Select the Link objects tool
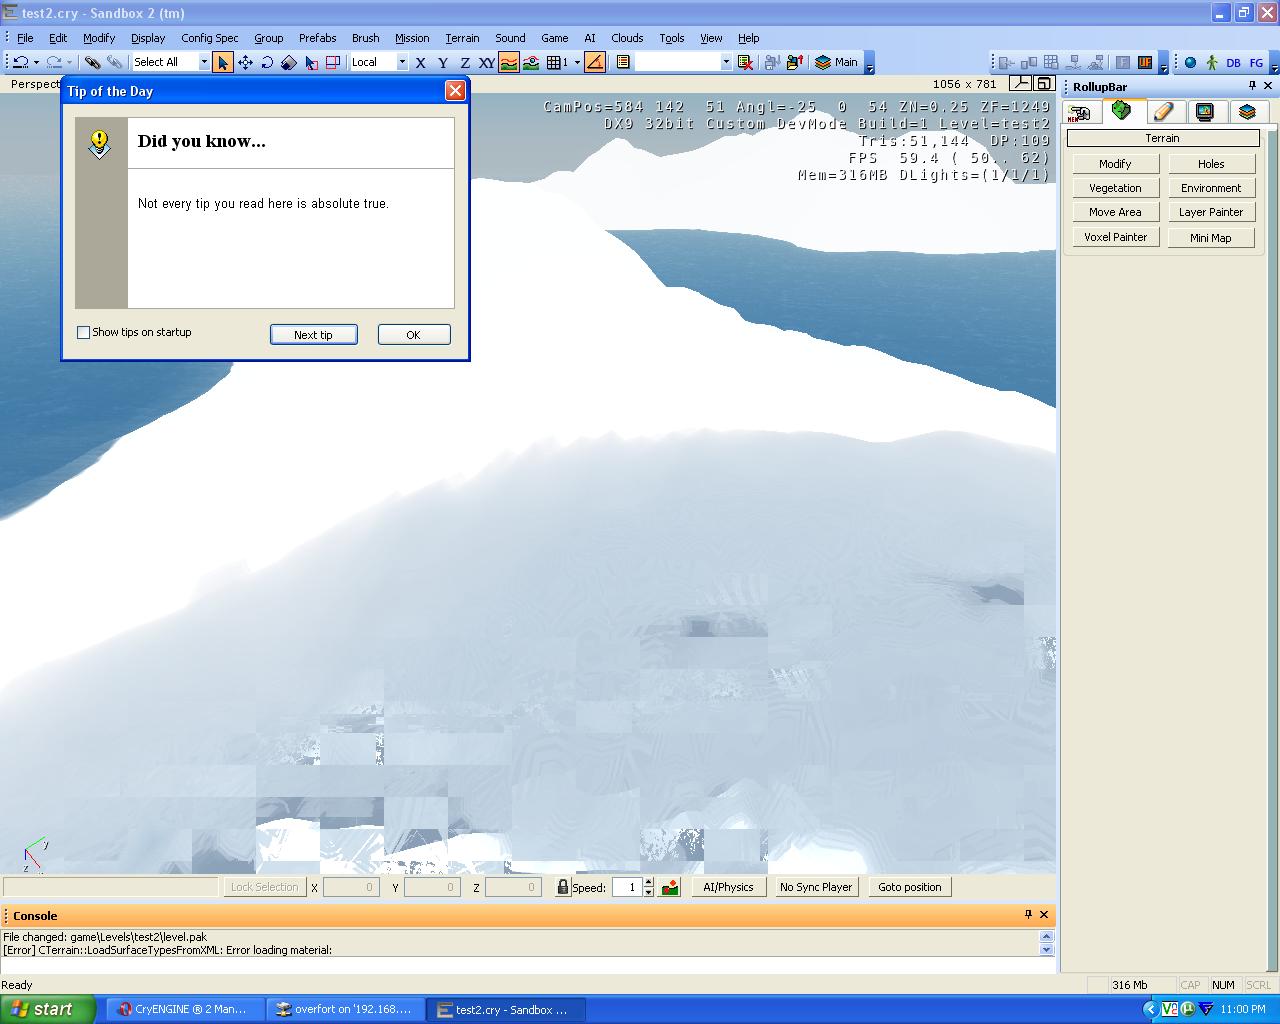Screen dimensions: 1280x1024 click(x=92, y=62)
